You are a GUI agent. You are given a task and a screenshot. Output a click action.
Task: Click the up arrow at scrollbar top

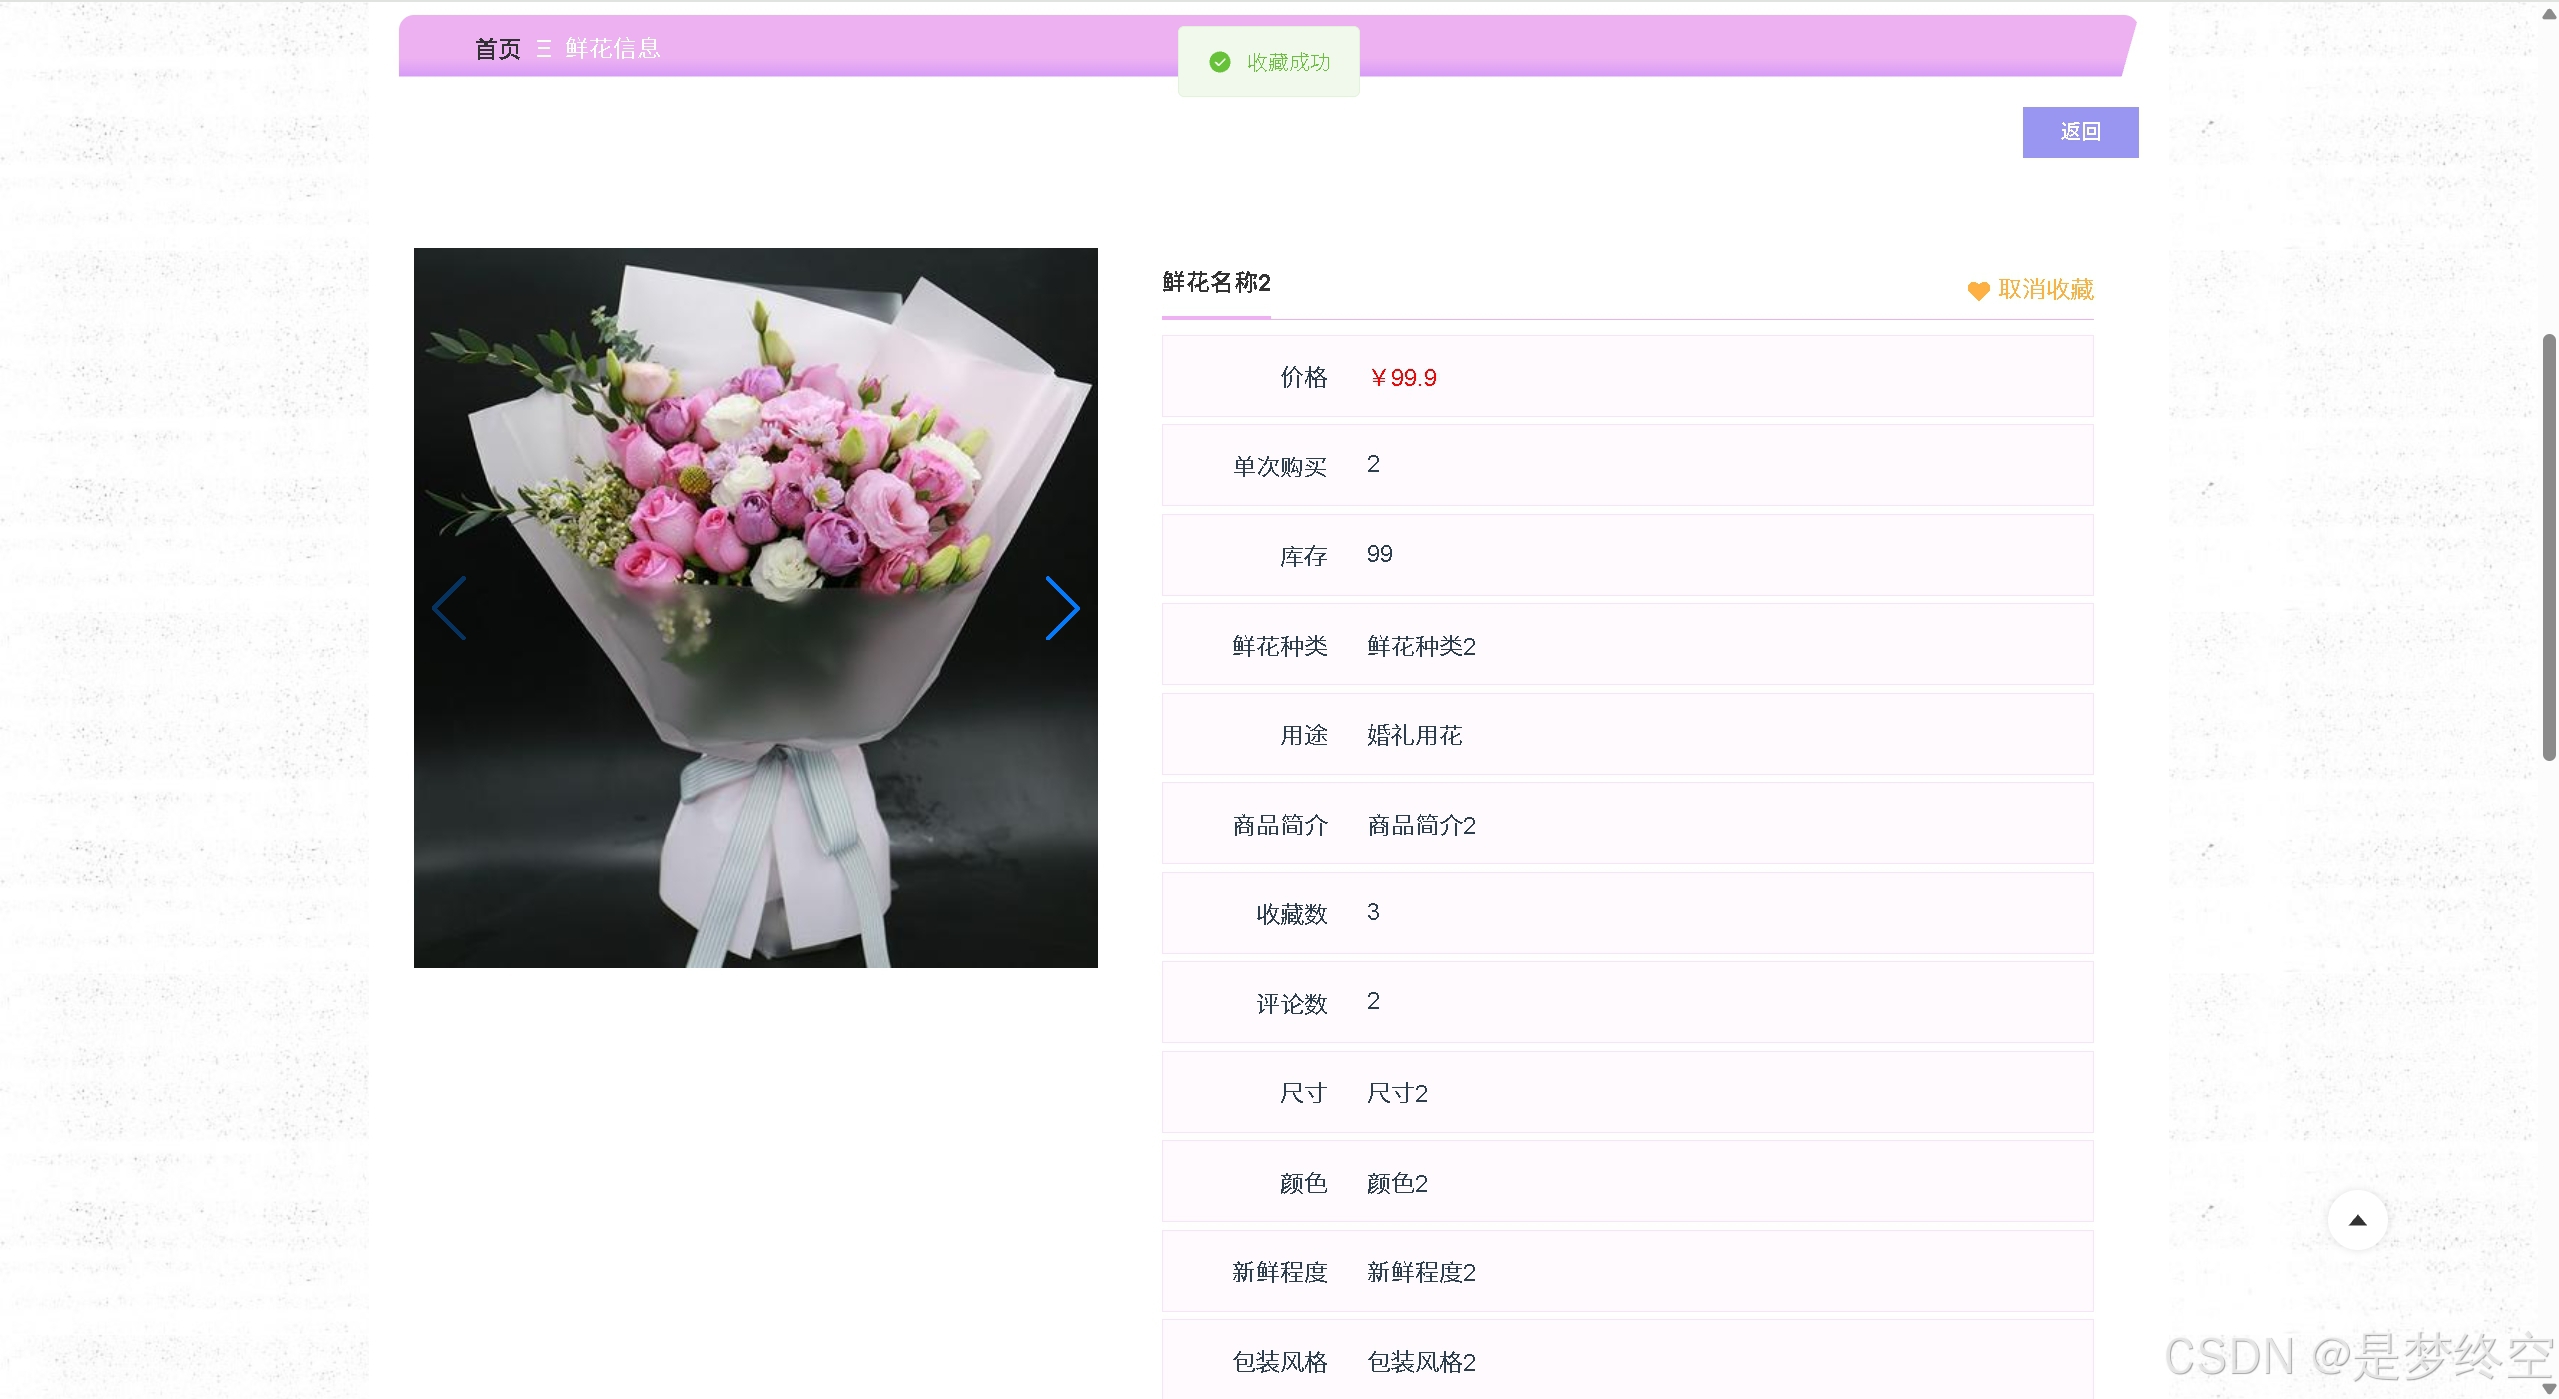pyautogui.click(x=2548, y=12)
